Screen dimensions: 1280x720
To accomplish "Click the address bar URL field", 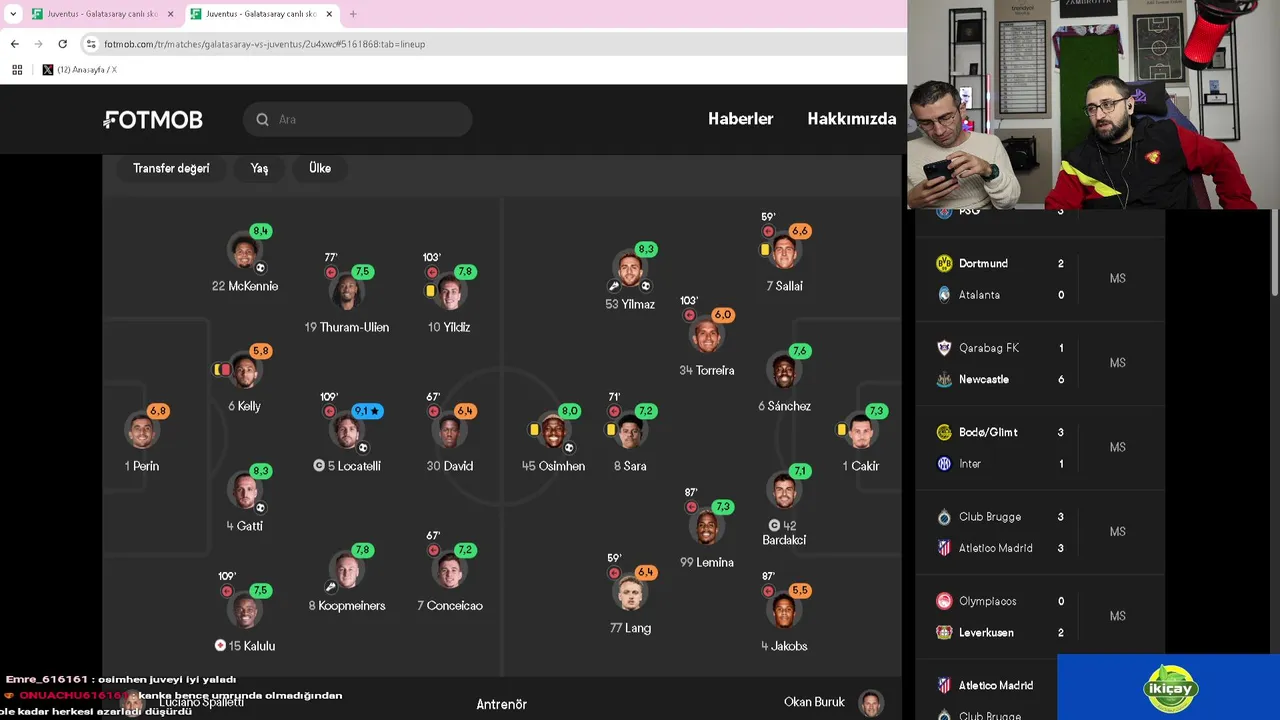I will point(490,44).
